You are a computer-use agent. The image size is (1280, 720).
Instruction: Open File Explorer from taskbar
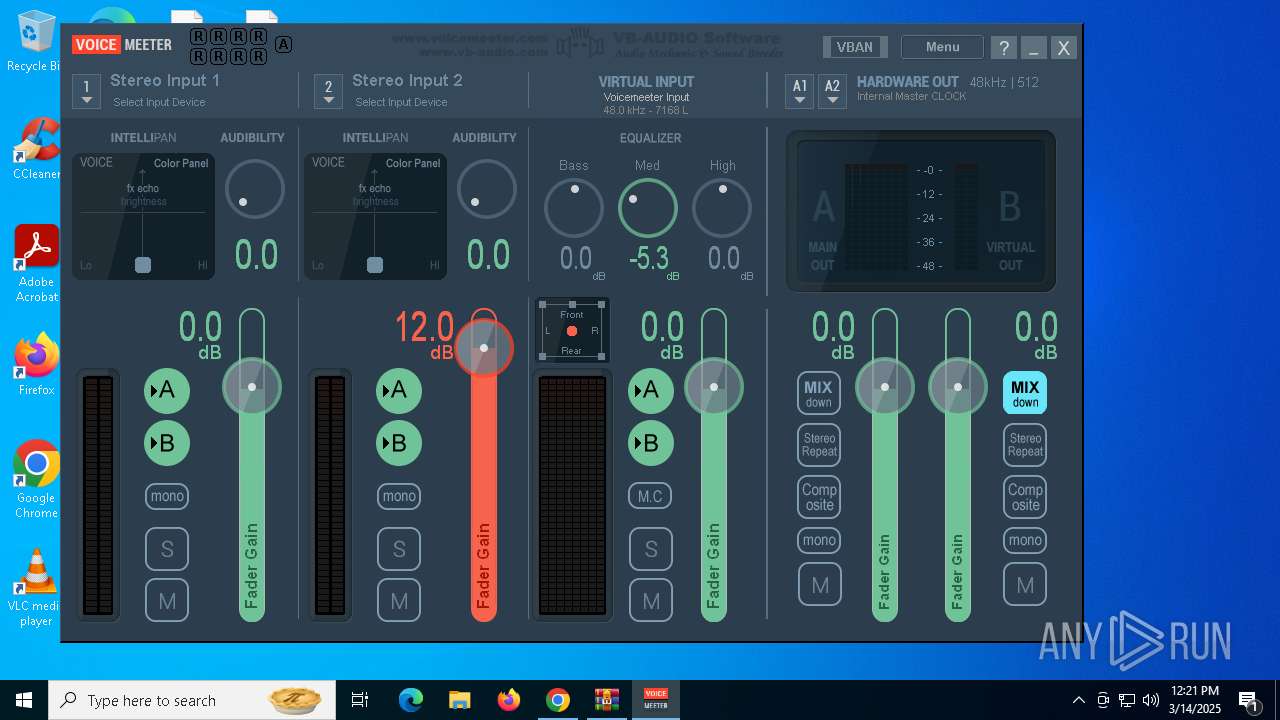tap(459, 700)
